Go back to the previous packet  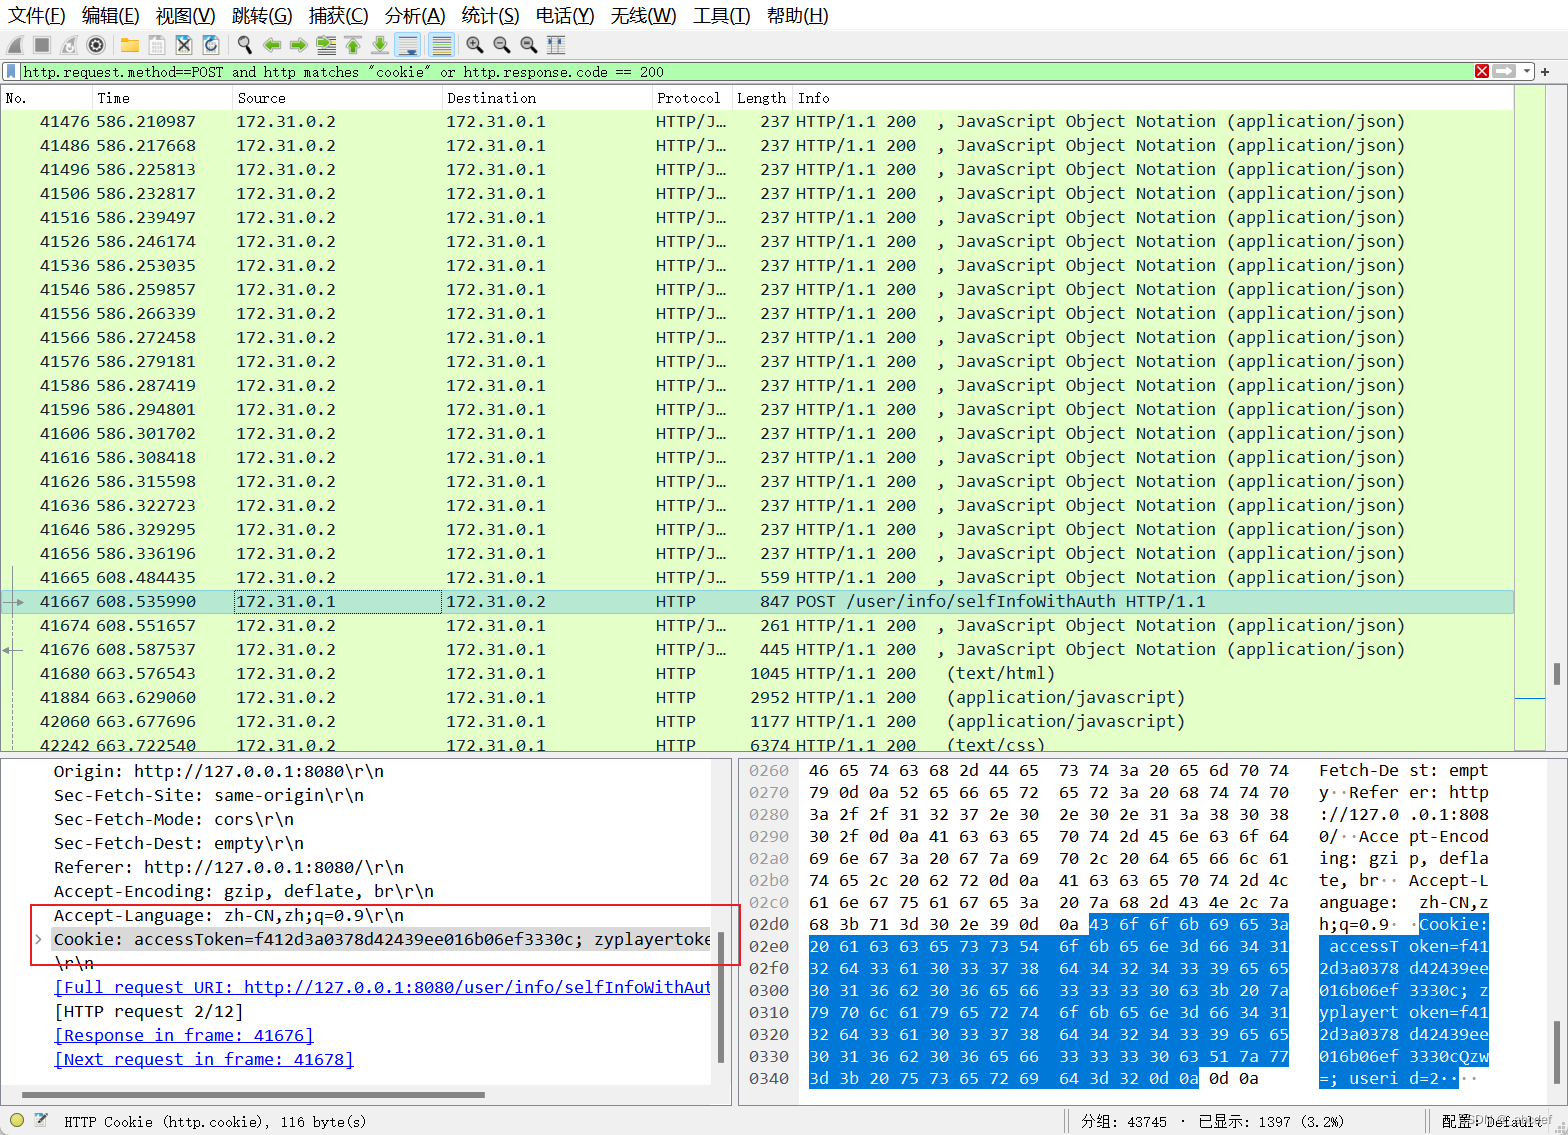tap(272, 45)
